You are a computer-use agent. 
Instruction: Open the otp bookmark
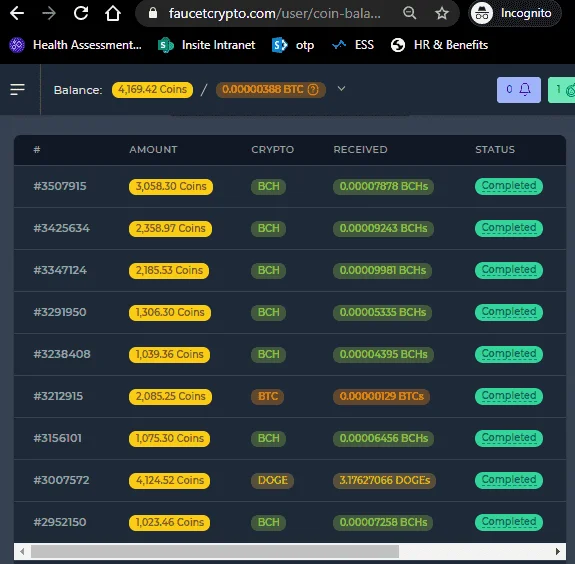[293, 45]
